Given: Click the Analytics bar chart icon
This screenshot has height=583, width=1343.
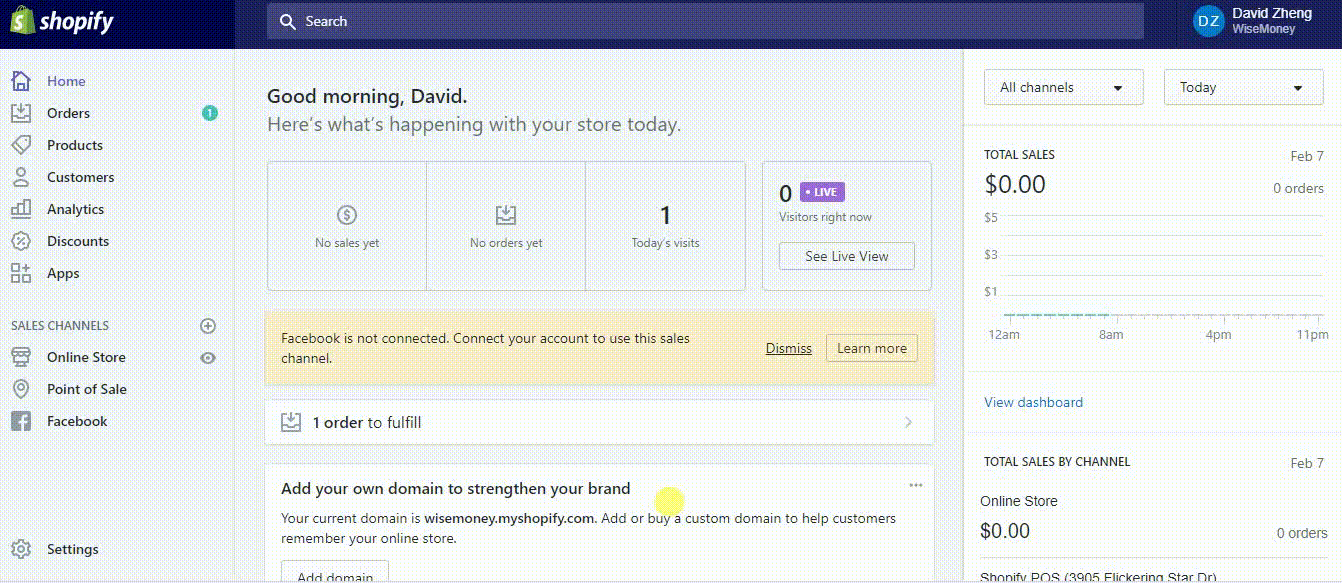Looking at the screenshot, I should coord(20,209).
